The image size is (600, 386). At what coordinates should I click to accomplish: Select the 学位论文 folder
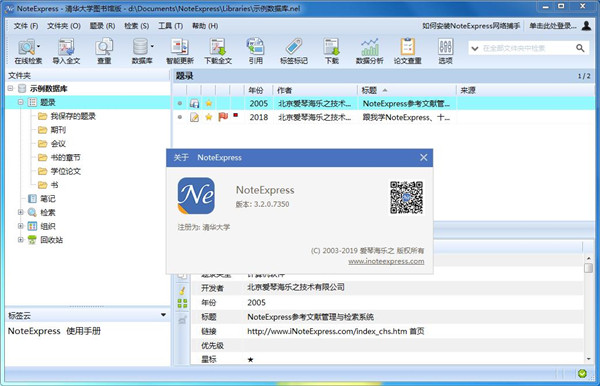66,171
